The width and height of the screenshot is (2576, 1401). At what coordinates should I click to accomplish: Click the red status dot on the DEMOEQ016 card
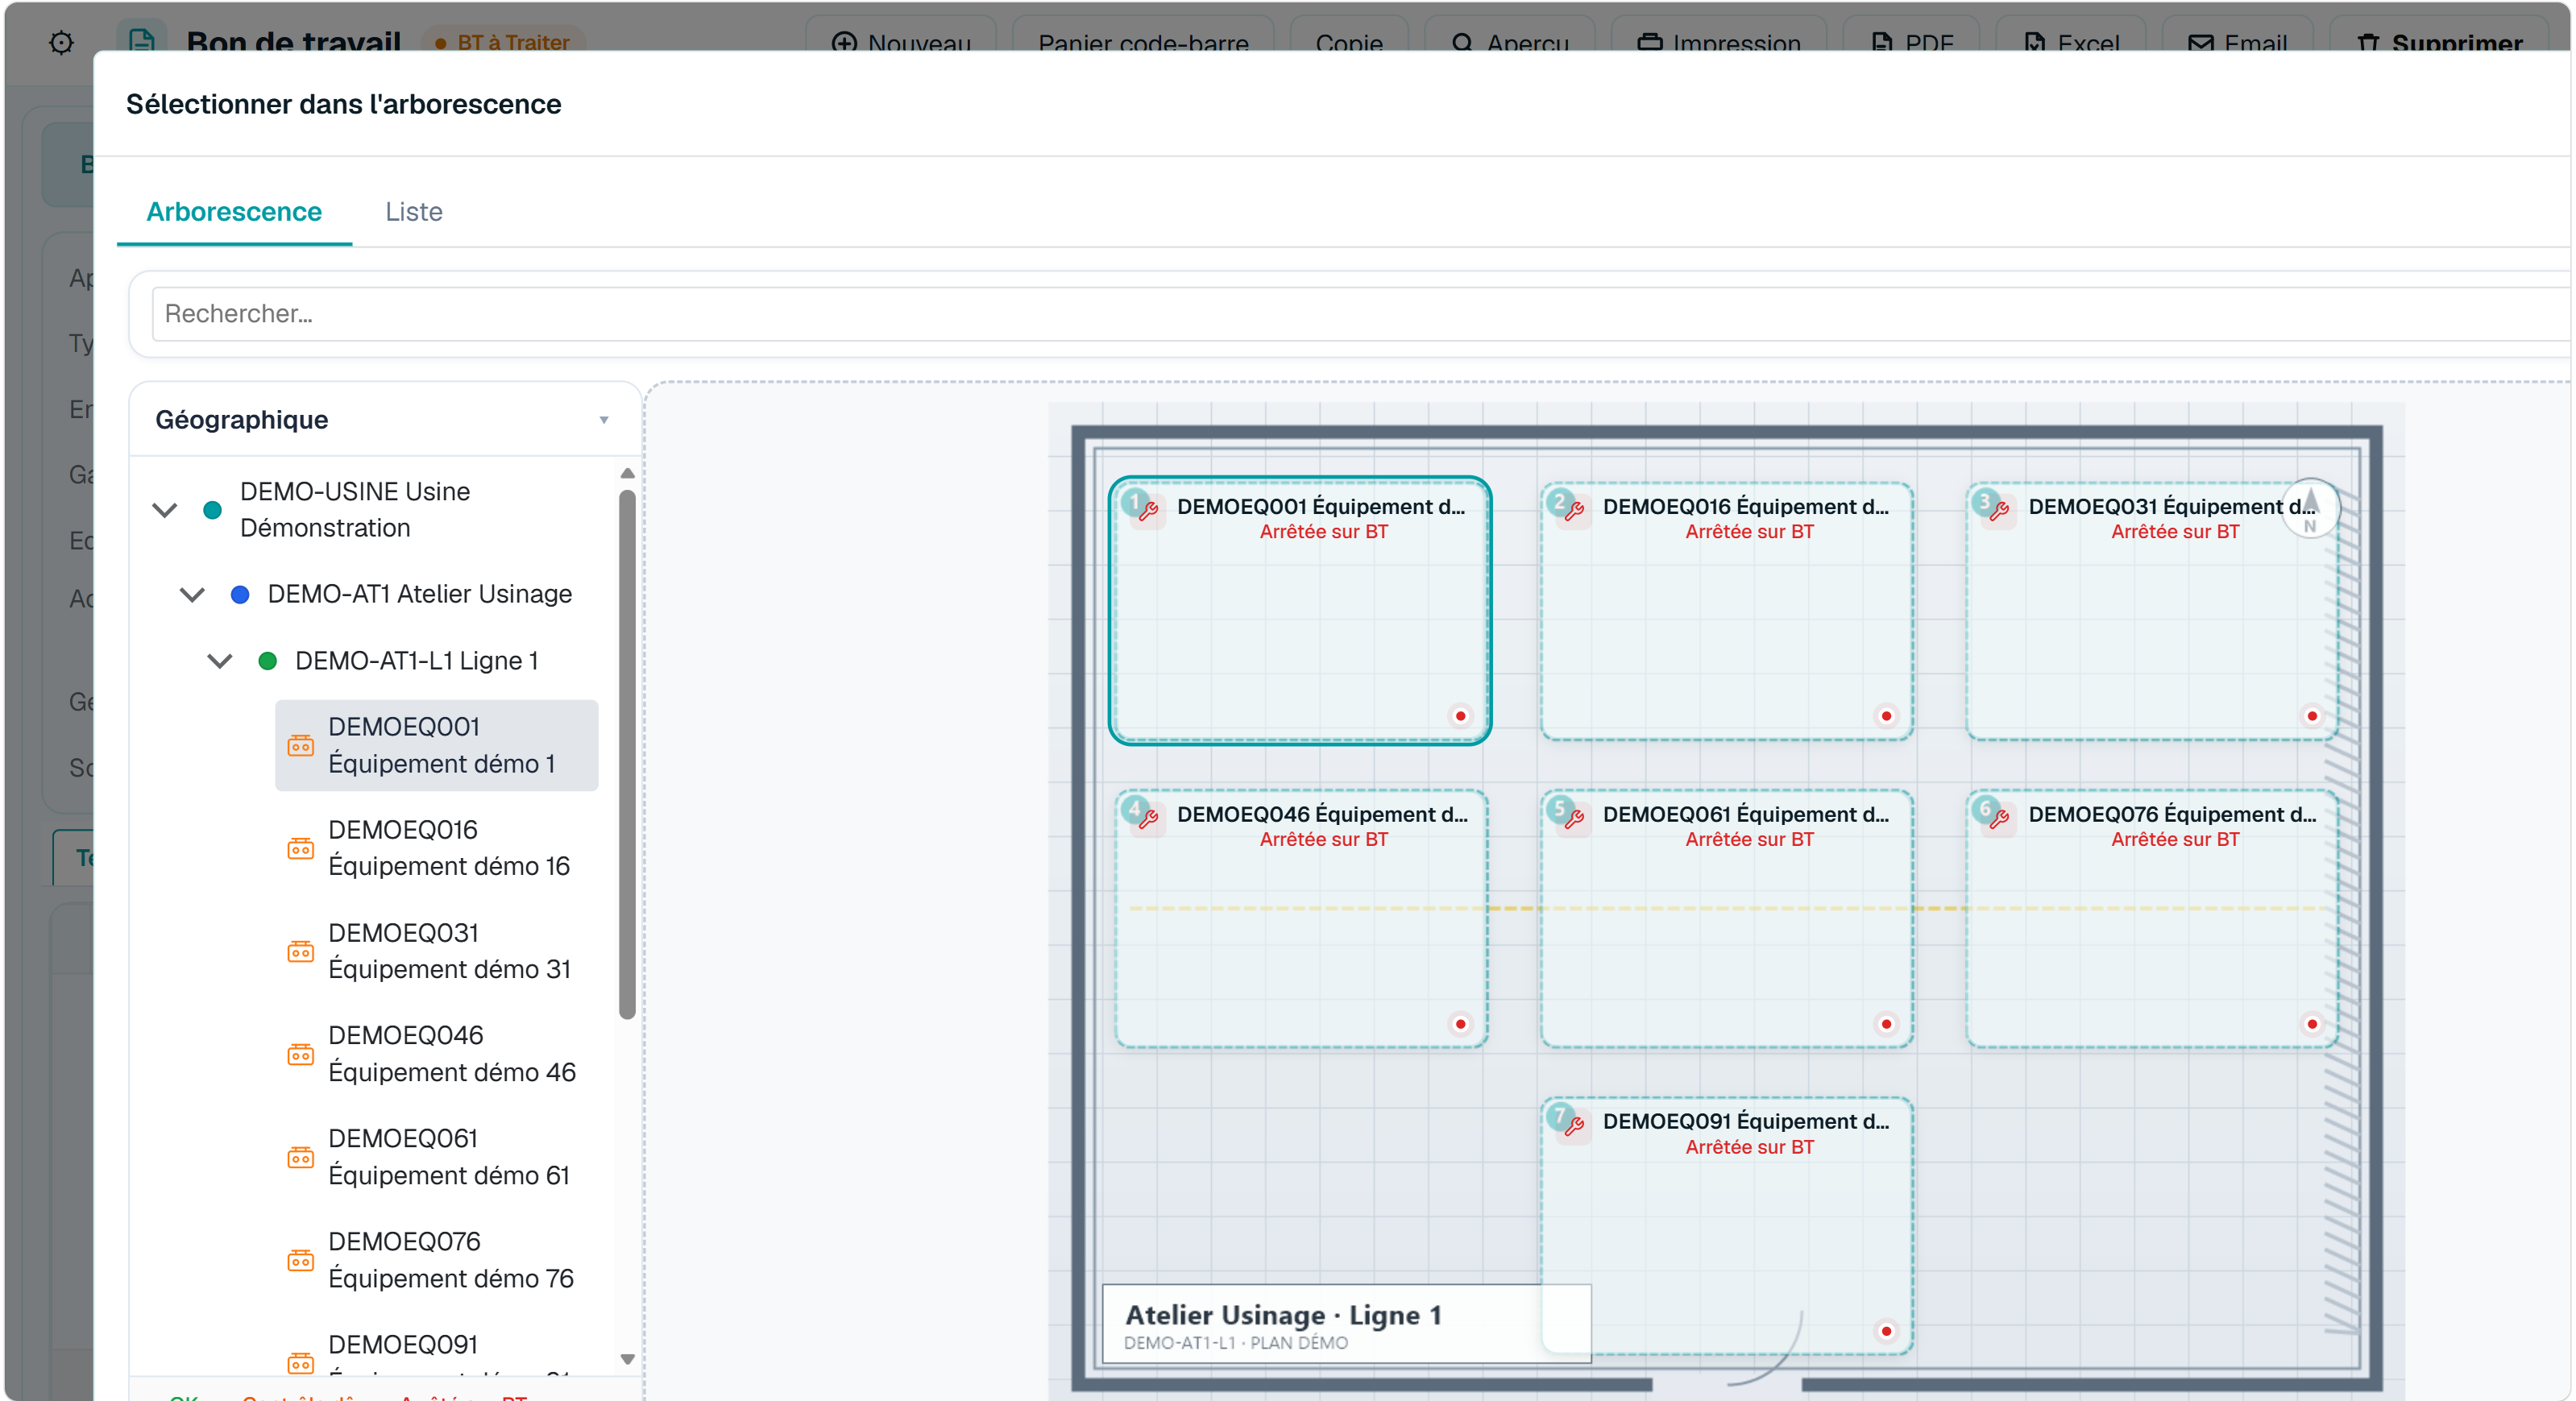pos(1886,716)
